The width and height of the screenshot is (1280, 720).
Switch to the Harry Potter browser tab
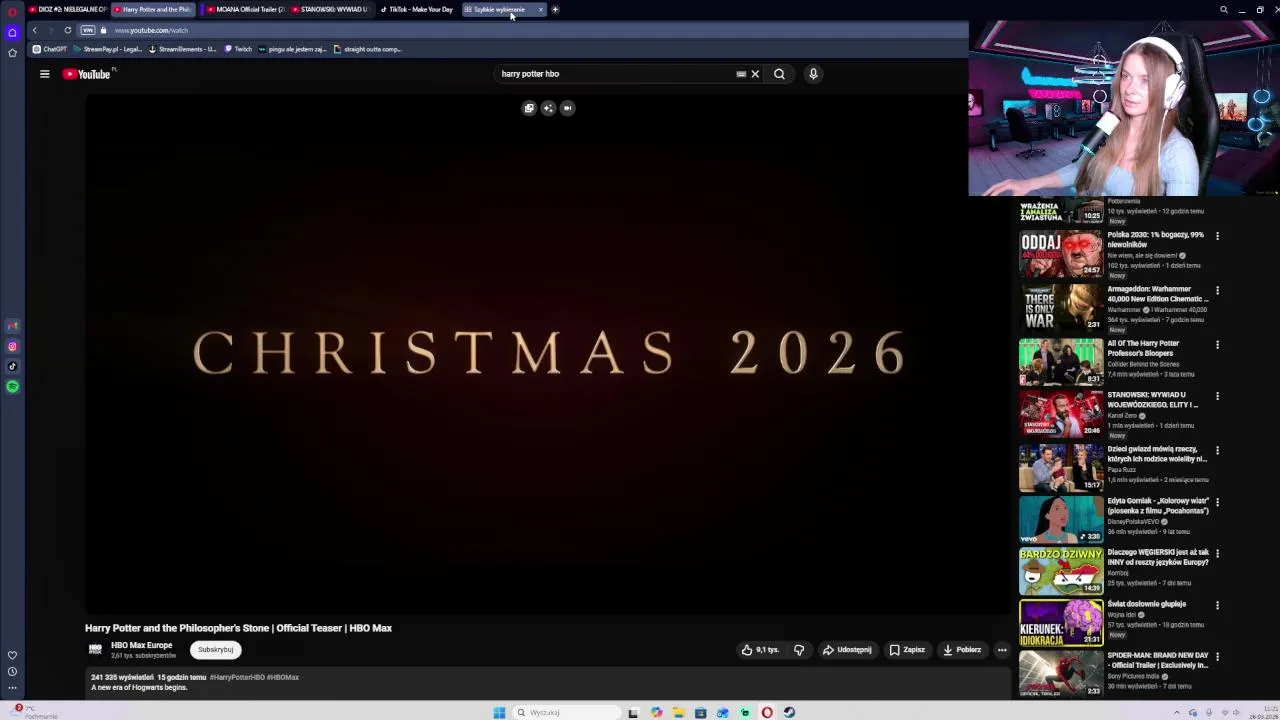point(153,9)
